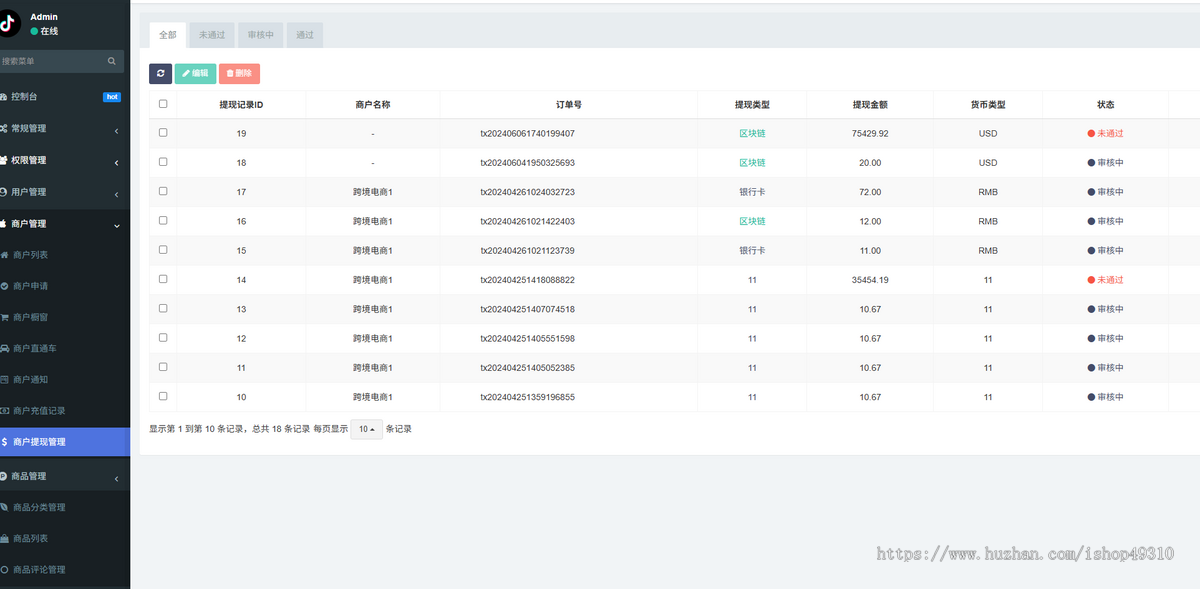Expand the 商品管理 menu arrow
Screen dimensions: 1200x589
(x=116, y=478)
